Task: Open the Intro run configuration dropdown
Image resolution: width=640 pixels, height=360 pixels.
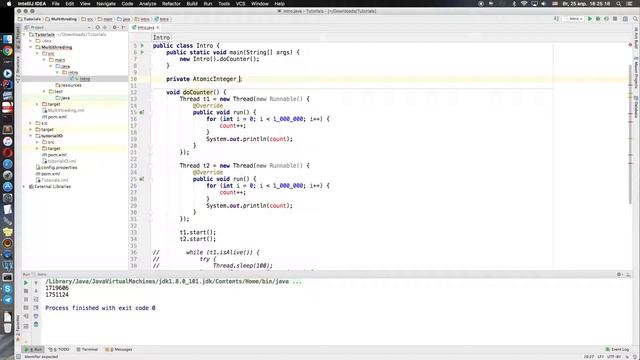Action: point(575,19)
